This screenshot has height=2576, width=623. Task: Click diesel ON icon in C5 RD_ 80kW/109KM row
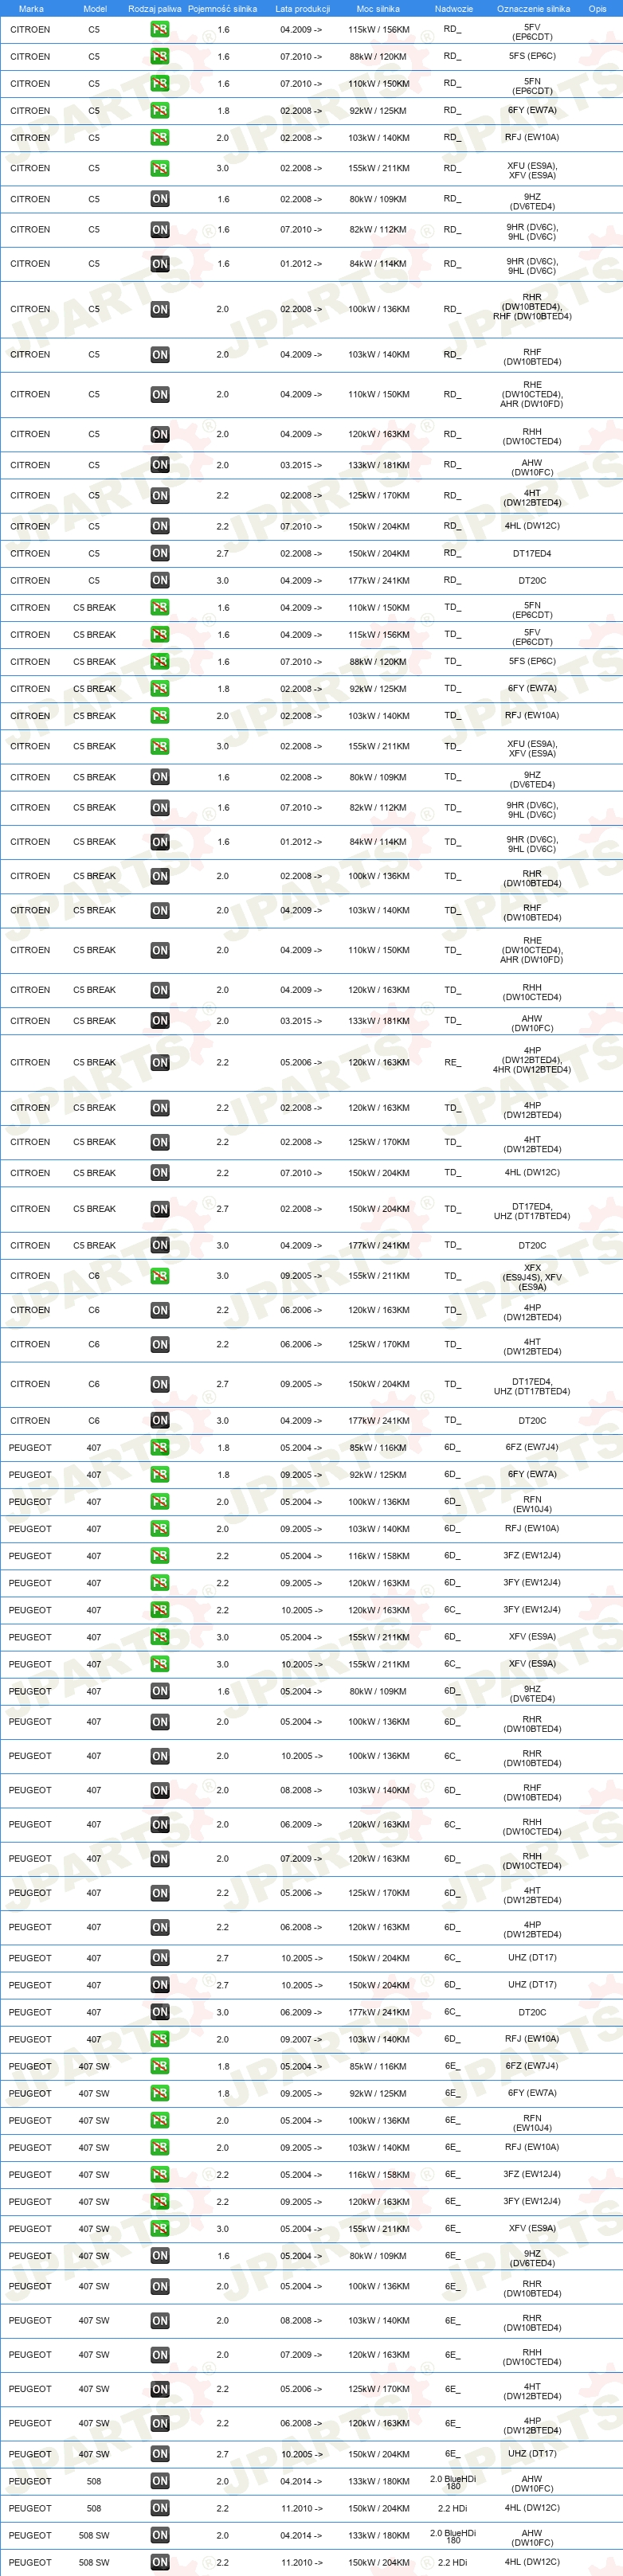pos(159,199)
